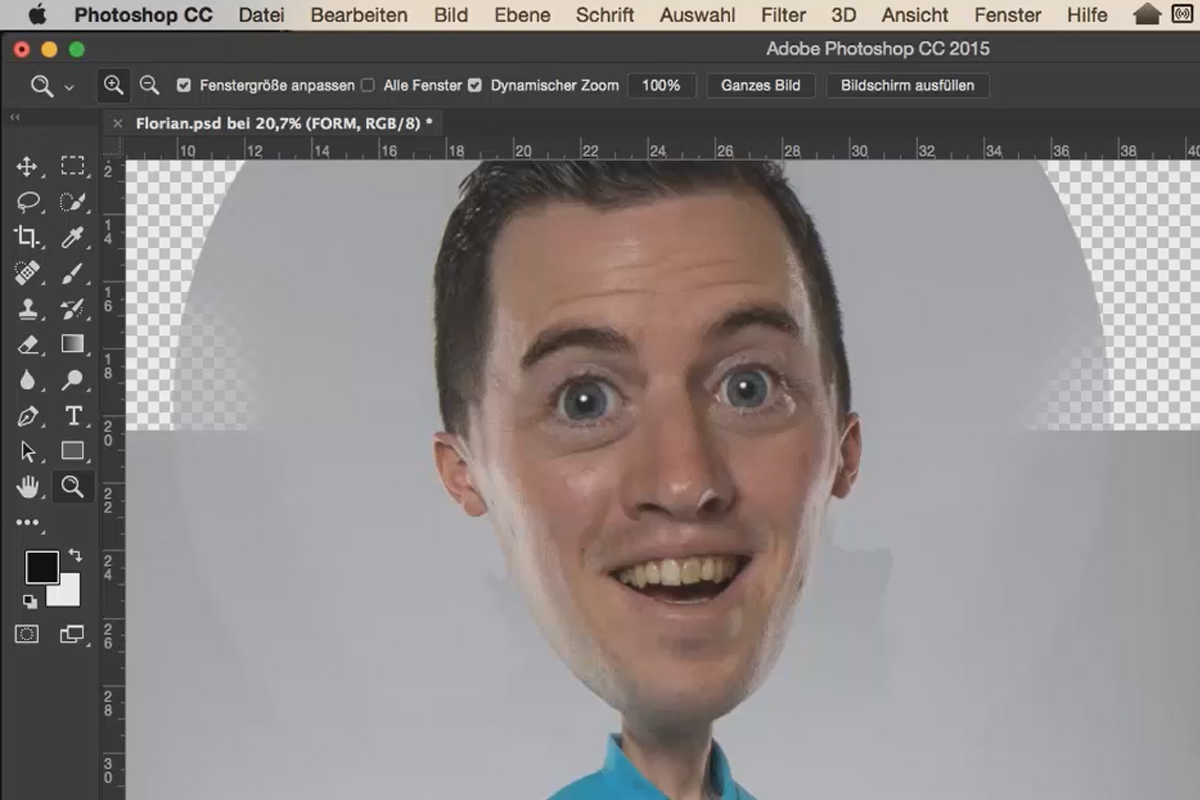Select the Gradient tool
The width and height of the screenshot is (1200, 800).
pyautogui.click(x=72, y=344)
